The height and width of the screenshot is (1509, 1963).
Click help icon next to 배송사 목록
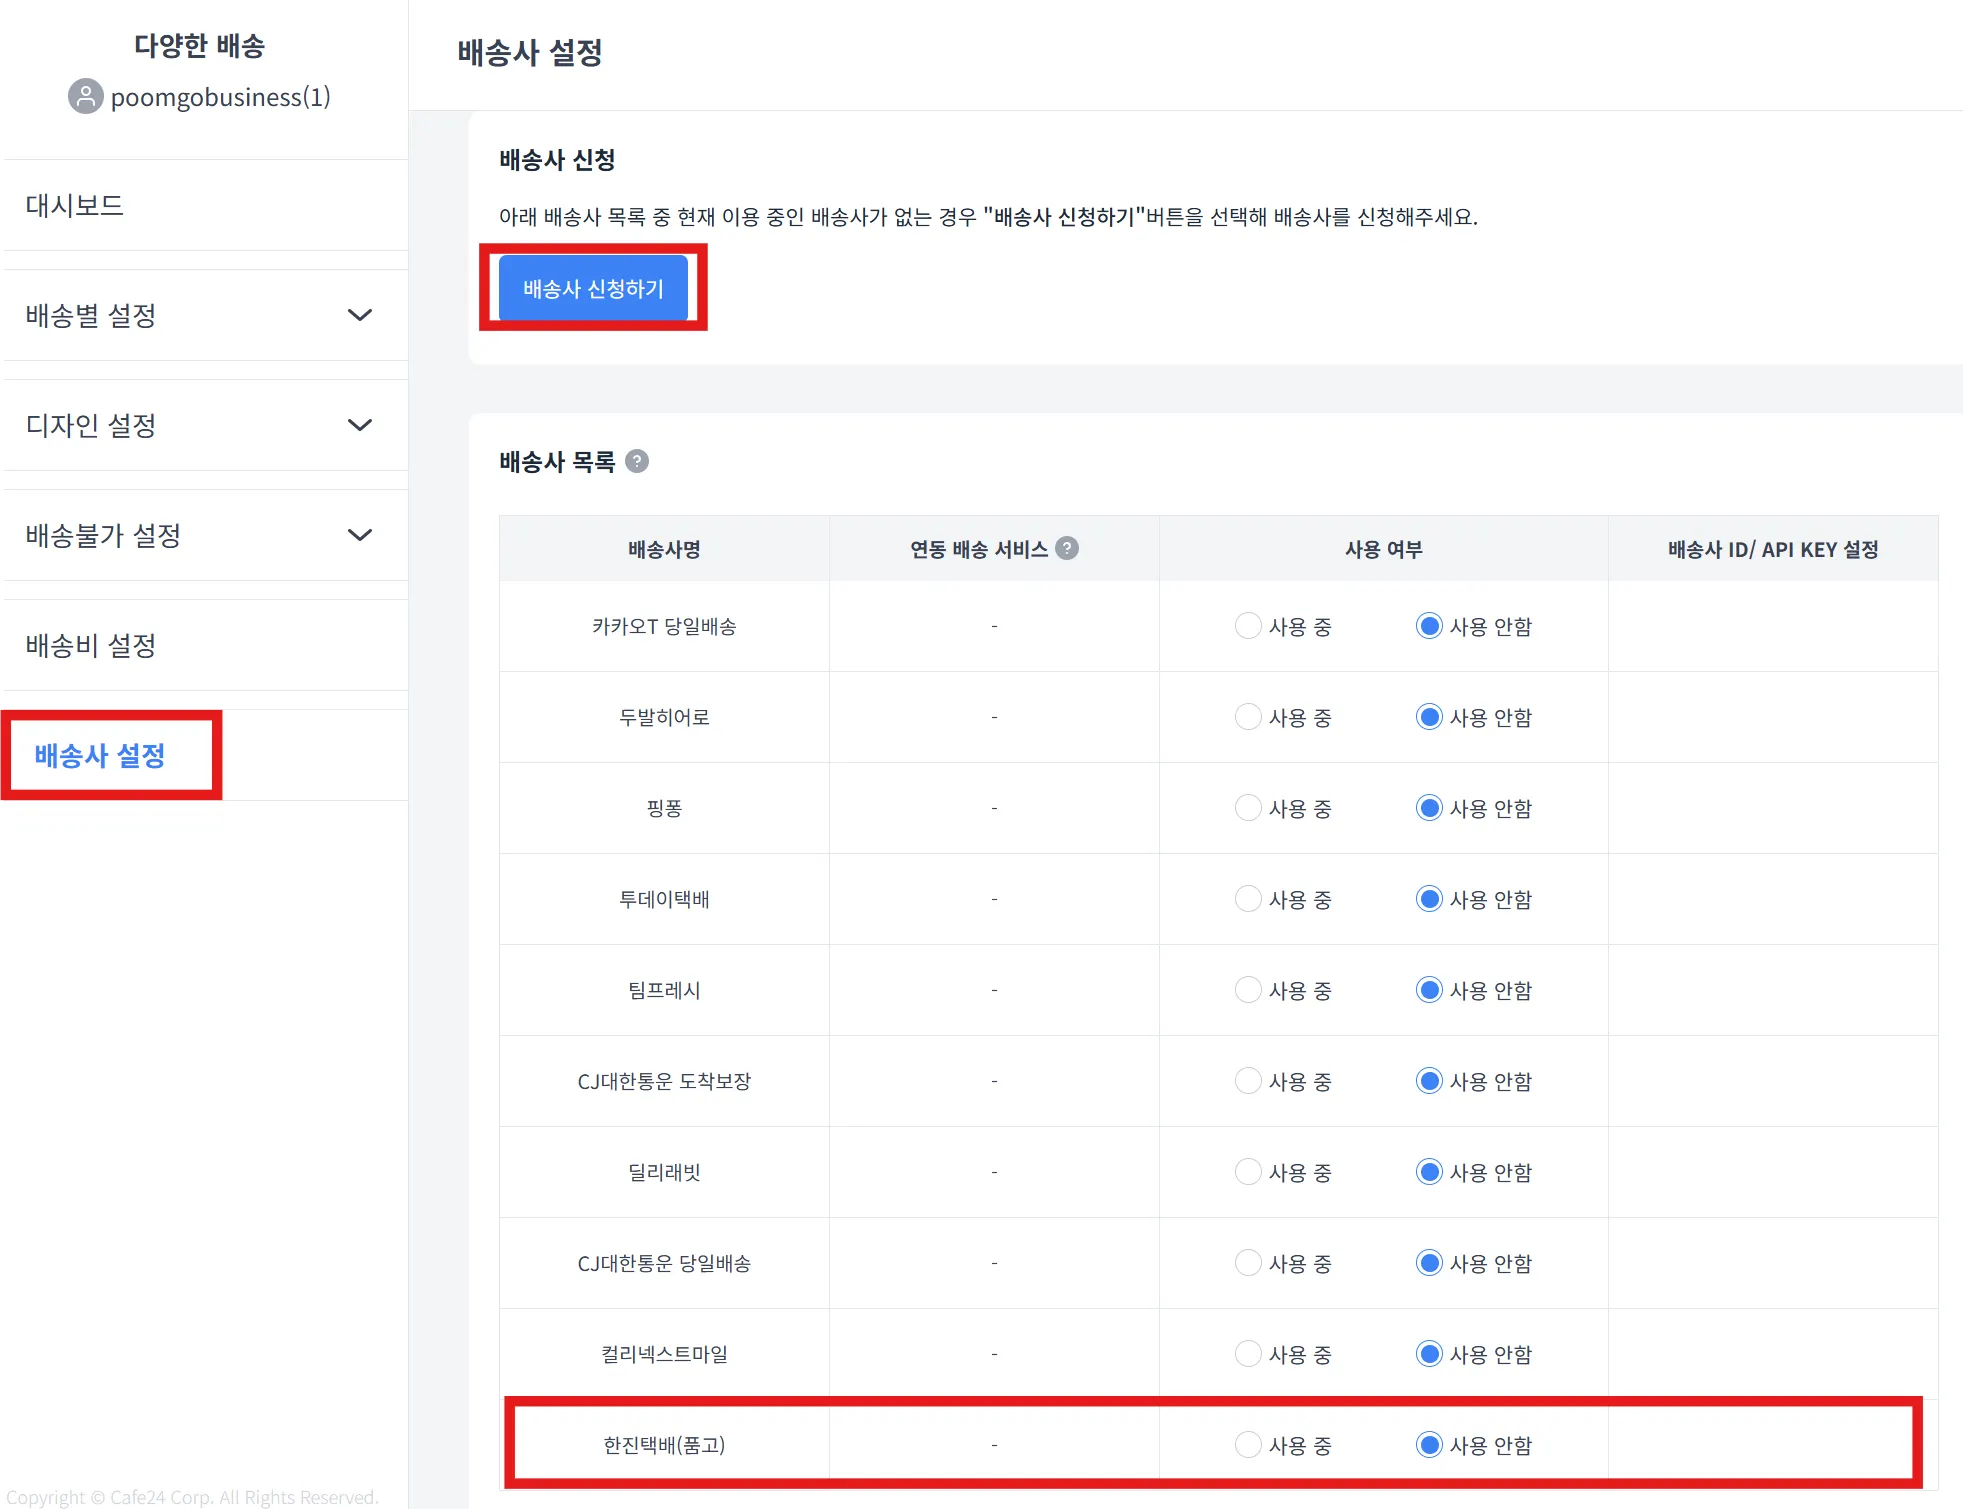coord(637,461)
